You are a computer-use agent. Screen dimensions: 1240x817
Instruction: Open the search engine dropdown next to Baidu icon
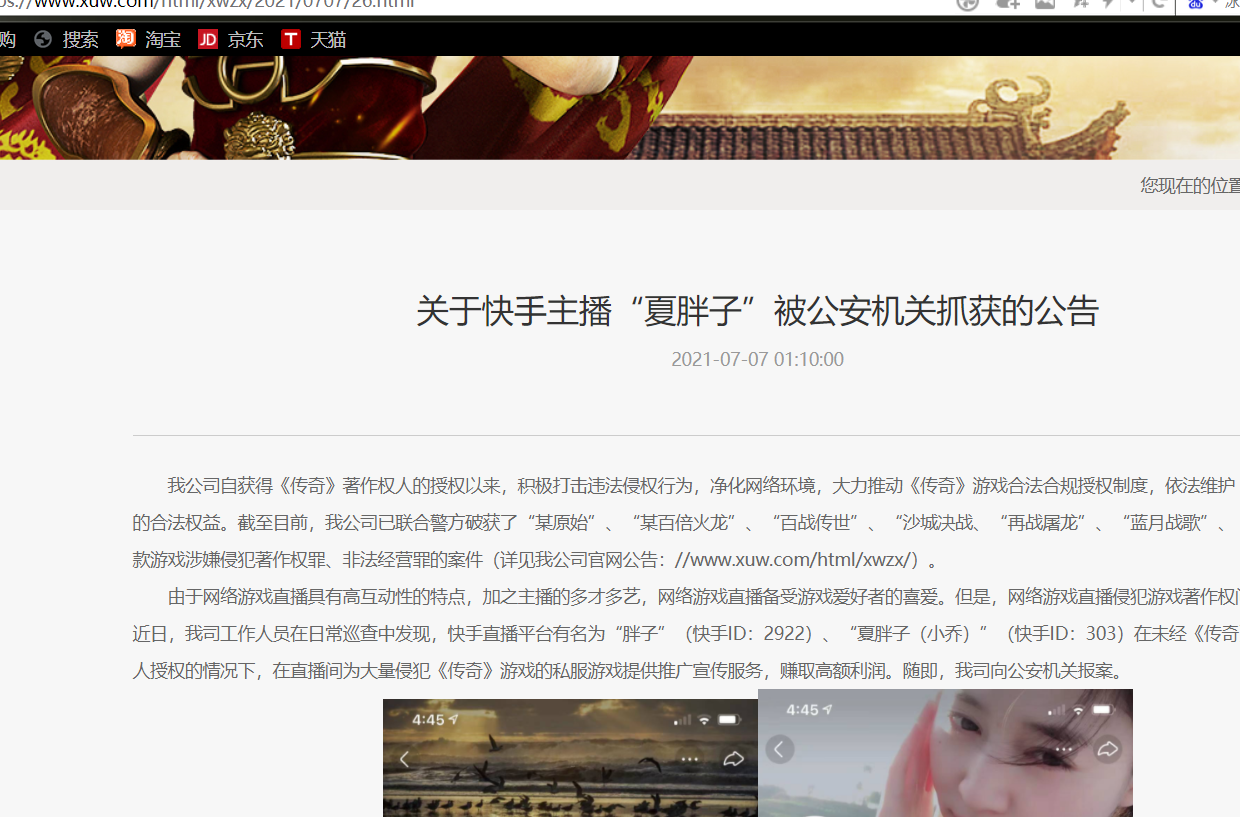1217,4
